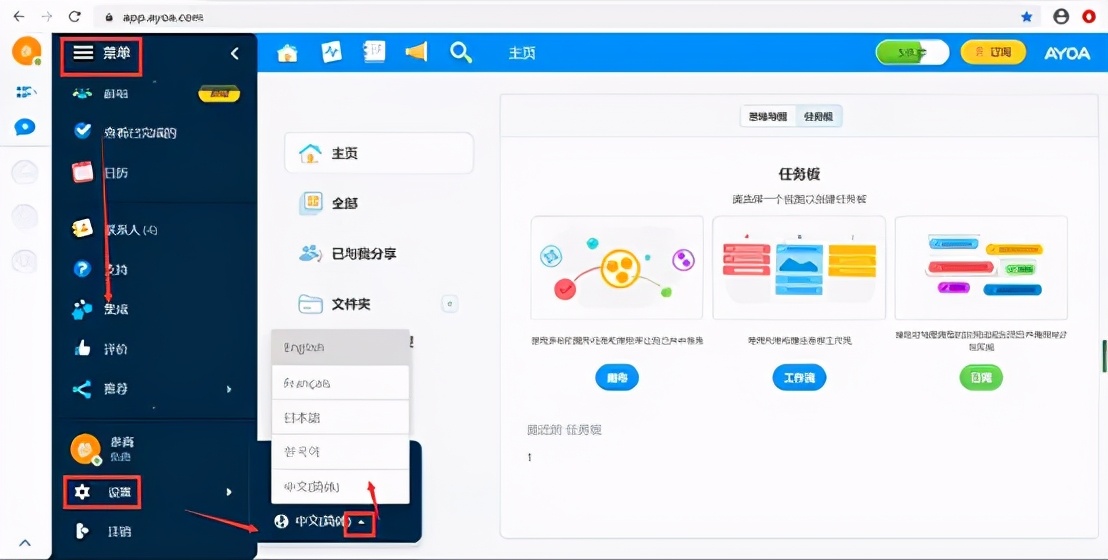Click the red Opera extension icon

click(x=1091, y=16)
